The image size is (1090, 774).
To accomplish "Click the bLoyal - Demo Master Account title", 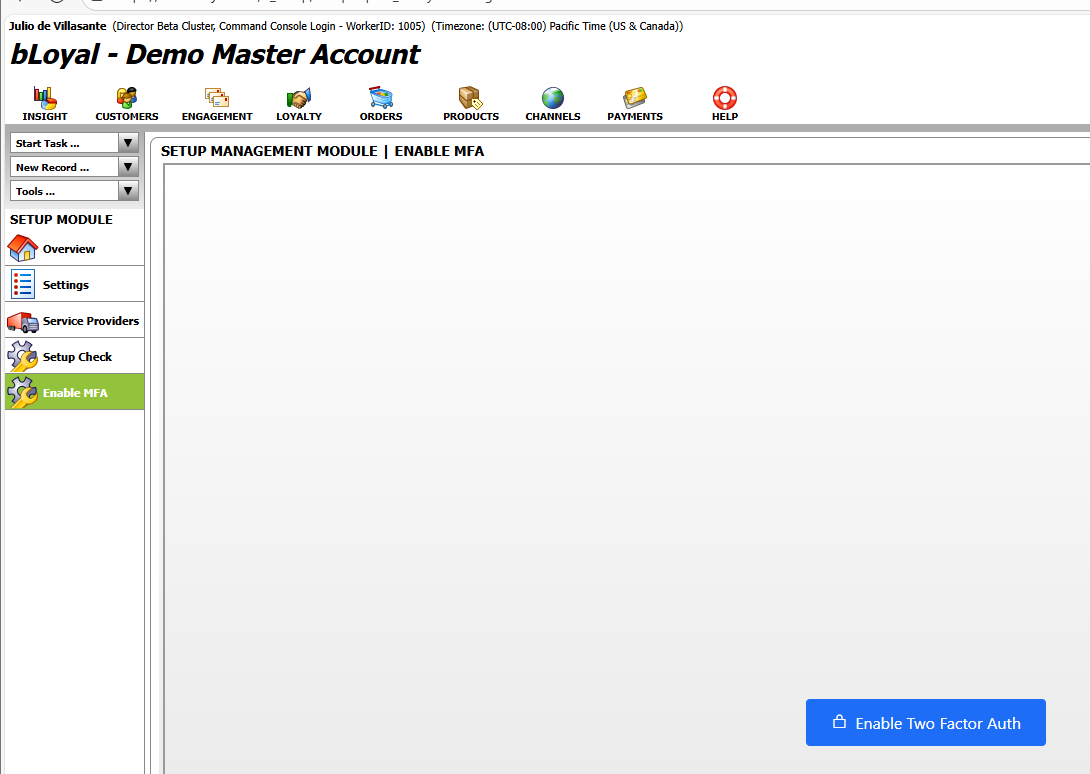I will pyautogui.click(x=215, y=55).
